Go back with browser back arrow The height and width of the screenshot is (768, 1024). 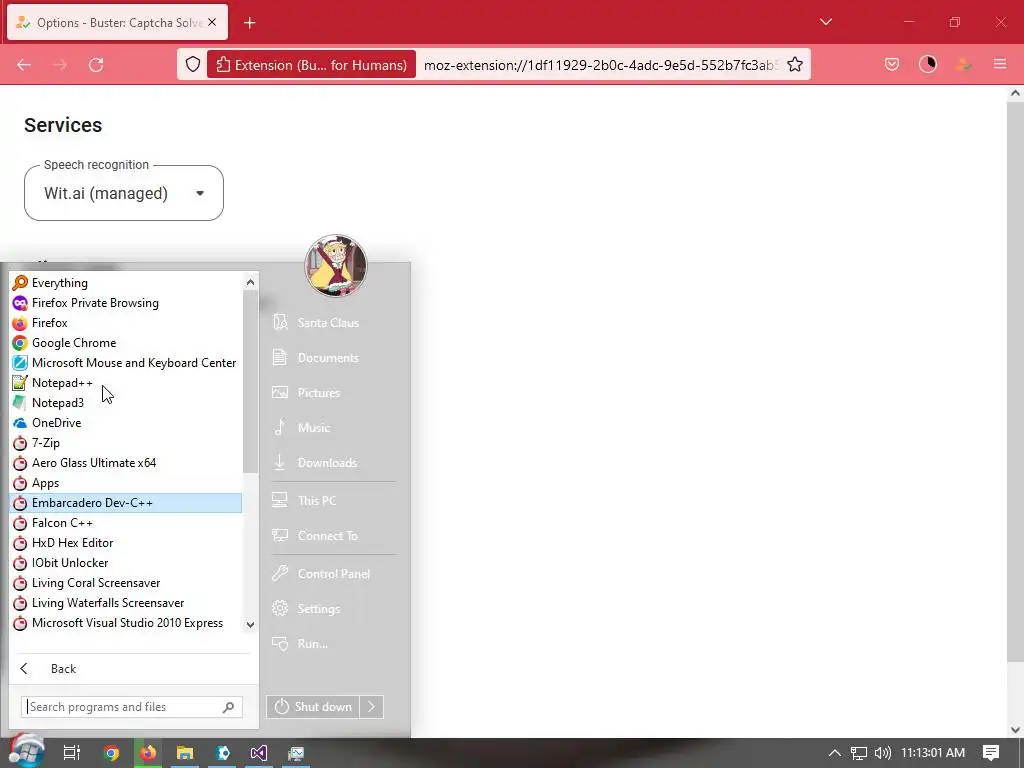24,65
